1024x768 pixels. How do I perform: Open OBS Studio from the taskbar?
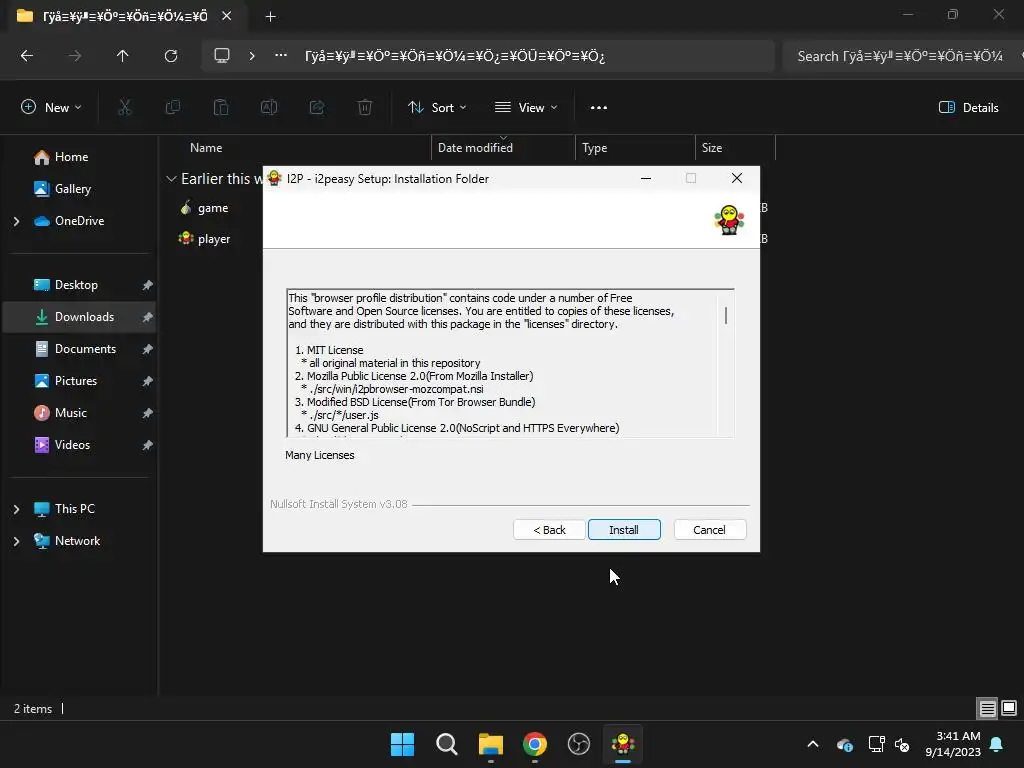tap(579, 744)
